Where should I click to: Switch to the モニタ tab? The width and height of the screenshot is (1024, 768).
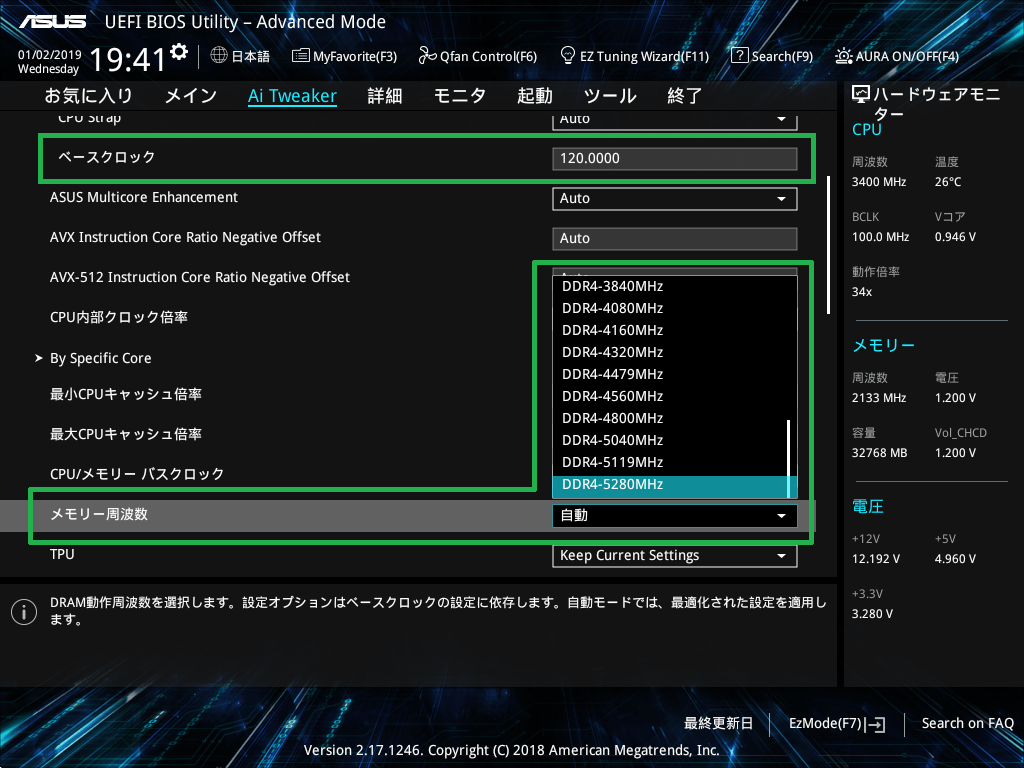pyautogui.click(x=459, y=96)
